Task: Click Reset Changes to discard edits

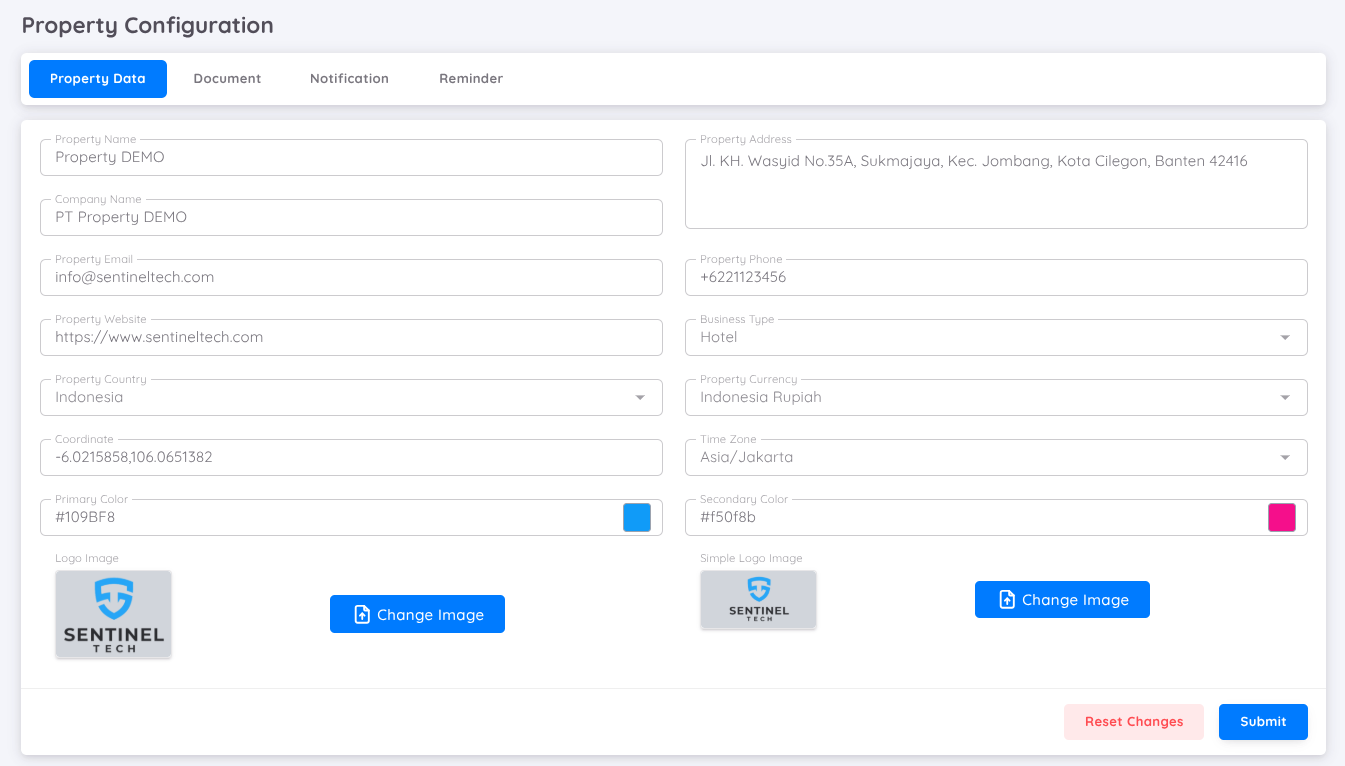Action: click(x=1133, y=721)
